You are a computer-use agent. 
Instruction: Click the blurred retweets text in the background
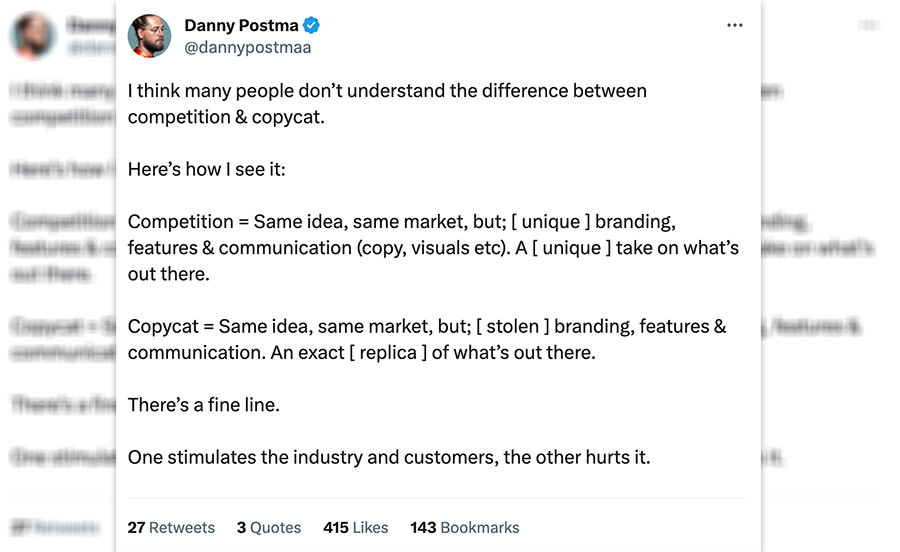[x=55, y=527]
